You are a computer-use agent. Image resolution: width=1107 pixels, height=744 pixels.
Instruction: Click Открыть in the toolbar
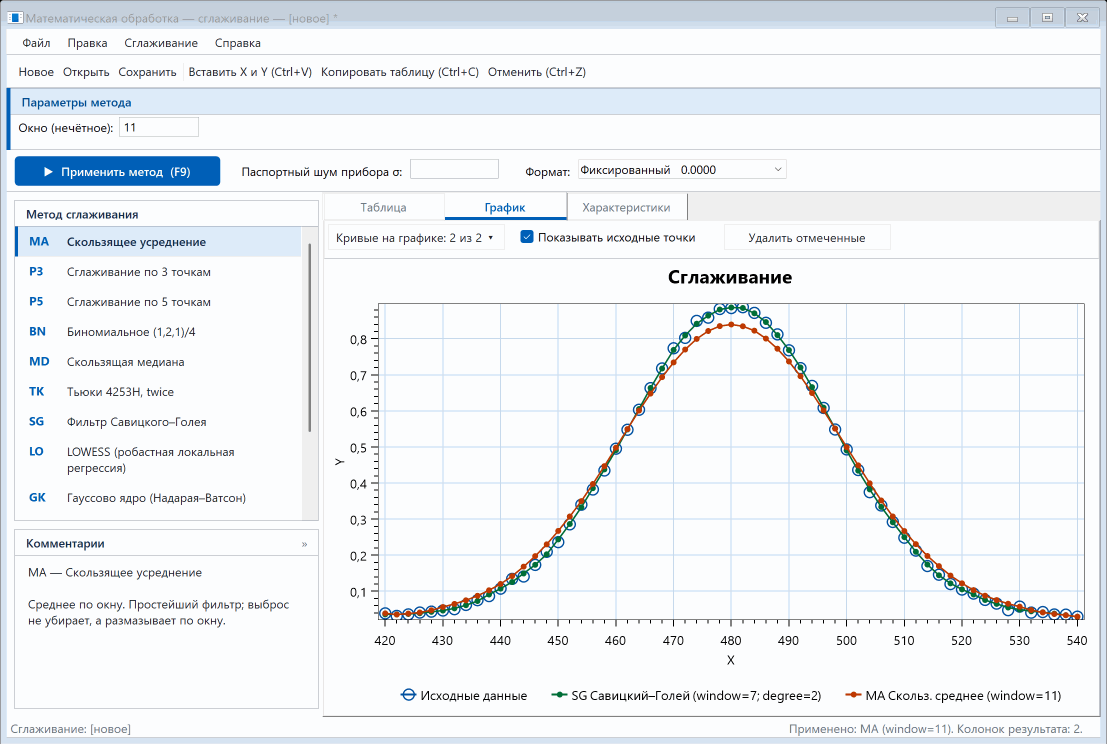tap(86, 72)
